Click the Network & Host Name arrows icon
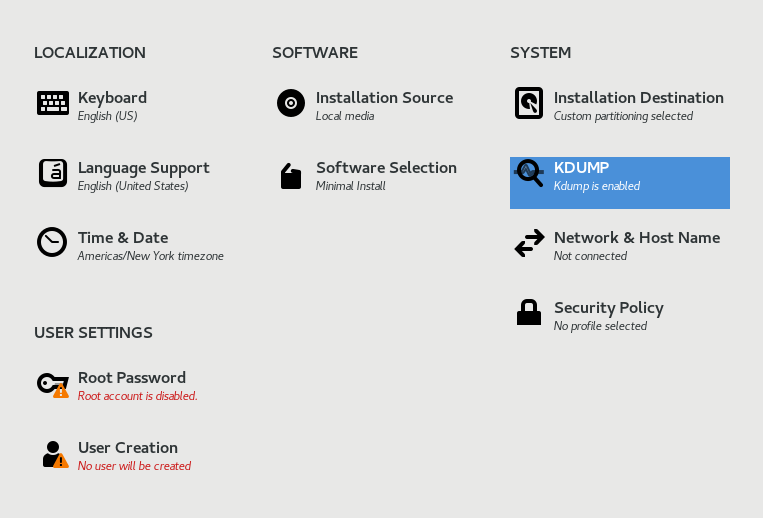The height and width of the screenshot is (518, 763). point(528,243)
